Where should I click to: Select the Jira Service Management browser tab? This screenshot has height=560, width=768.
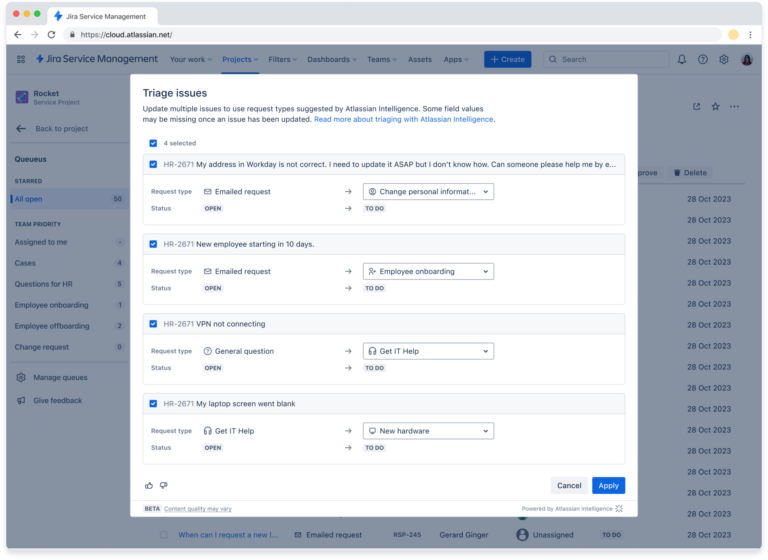[103, 16]
